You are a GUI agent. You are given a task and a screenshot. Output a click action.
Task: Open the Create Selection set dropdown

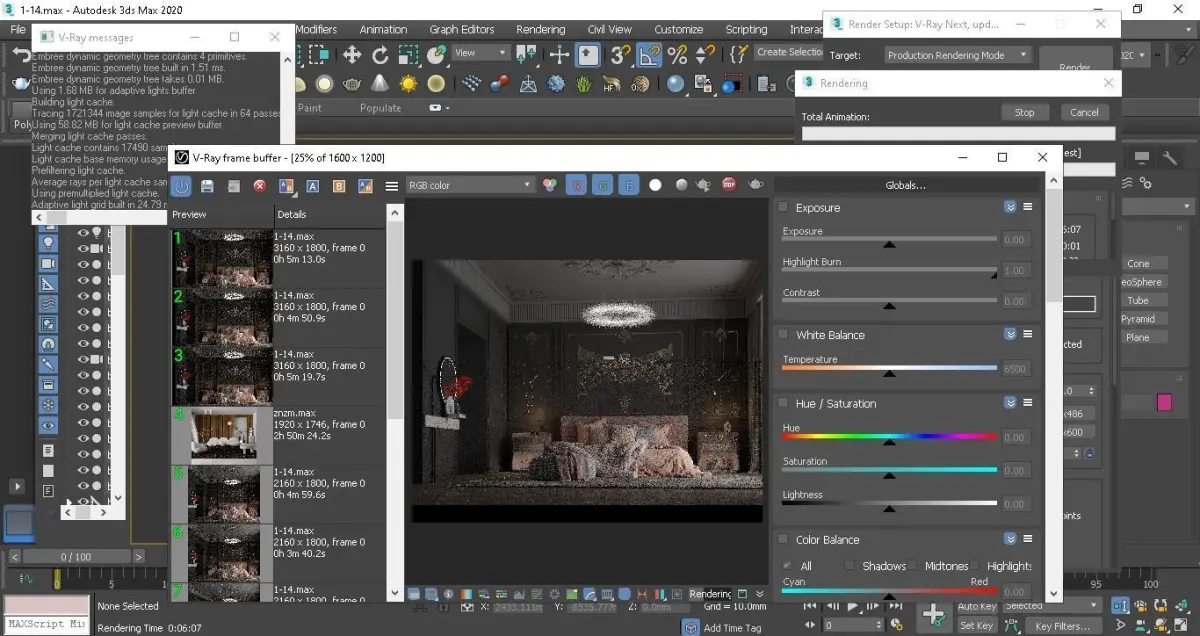790,52
